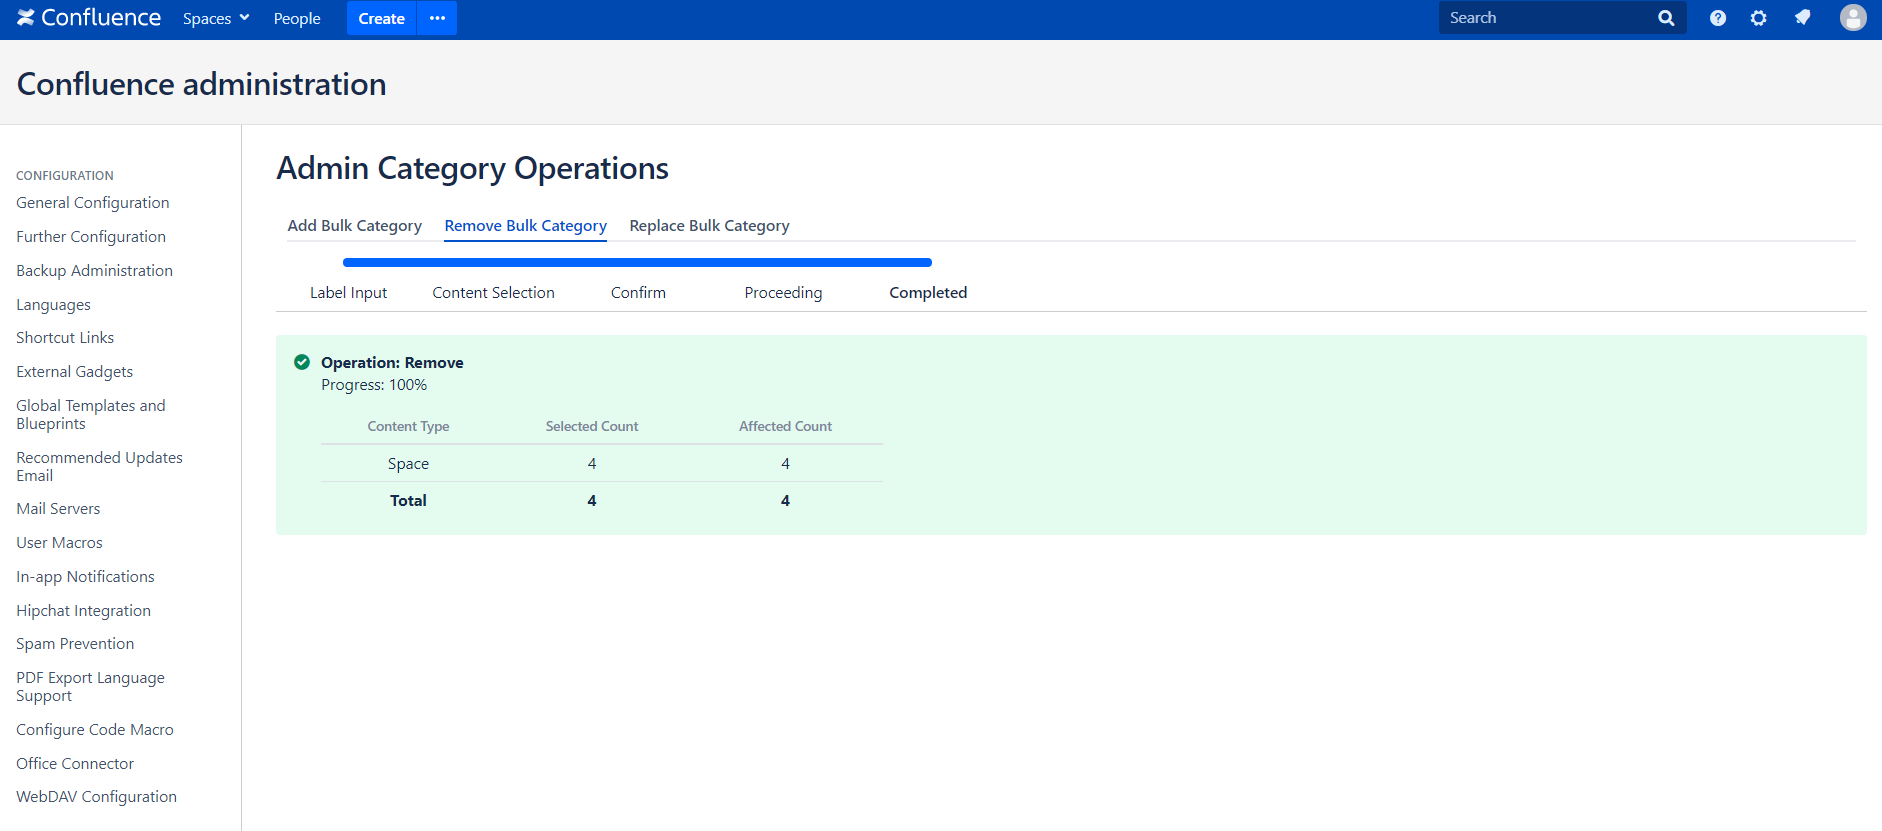Switch to Replace Bulk Category tab
The width and height of the screenshot is (1882, 831).
(709, 226)
